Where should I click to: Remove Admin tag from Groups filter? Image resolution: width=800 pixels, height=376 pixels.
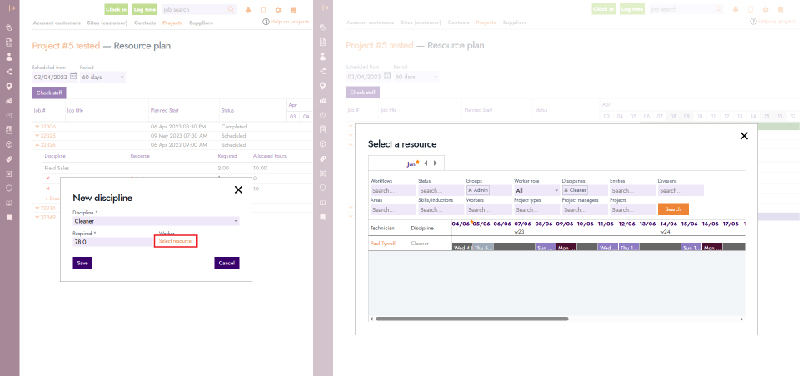click(470, 190)
